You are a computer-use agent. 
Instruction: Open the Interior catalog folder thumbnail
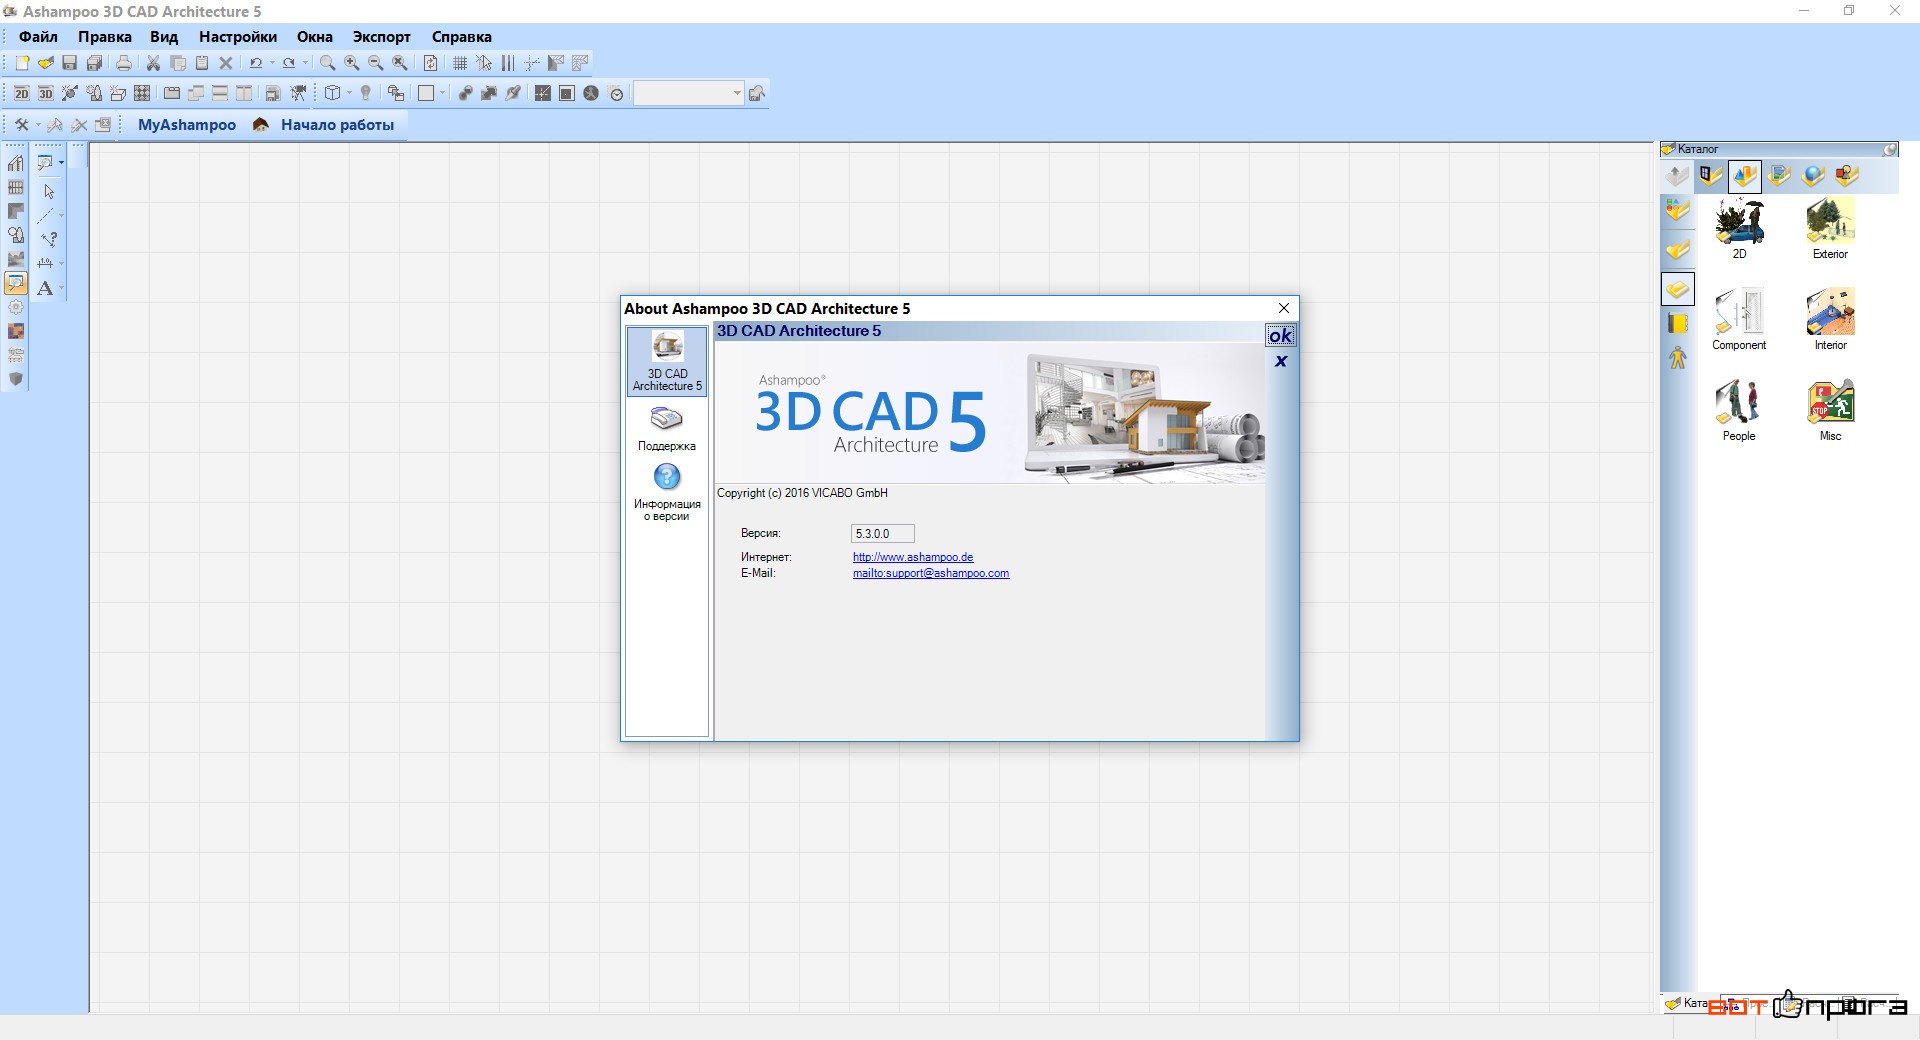[x=1830, y=320]
